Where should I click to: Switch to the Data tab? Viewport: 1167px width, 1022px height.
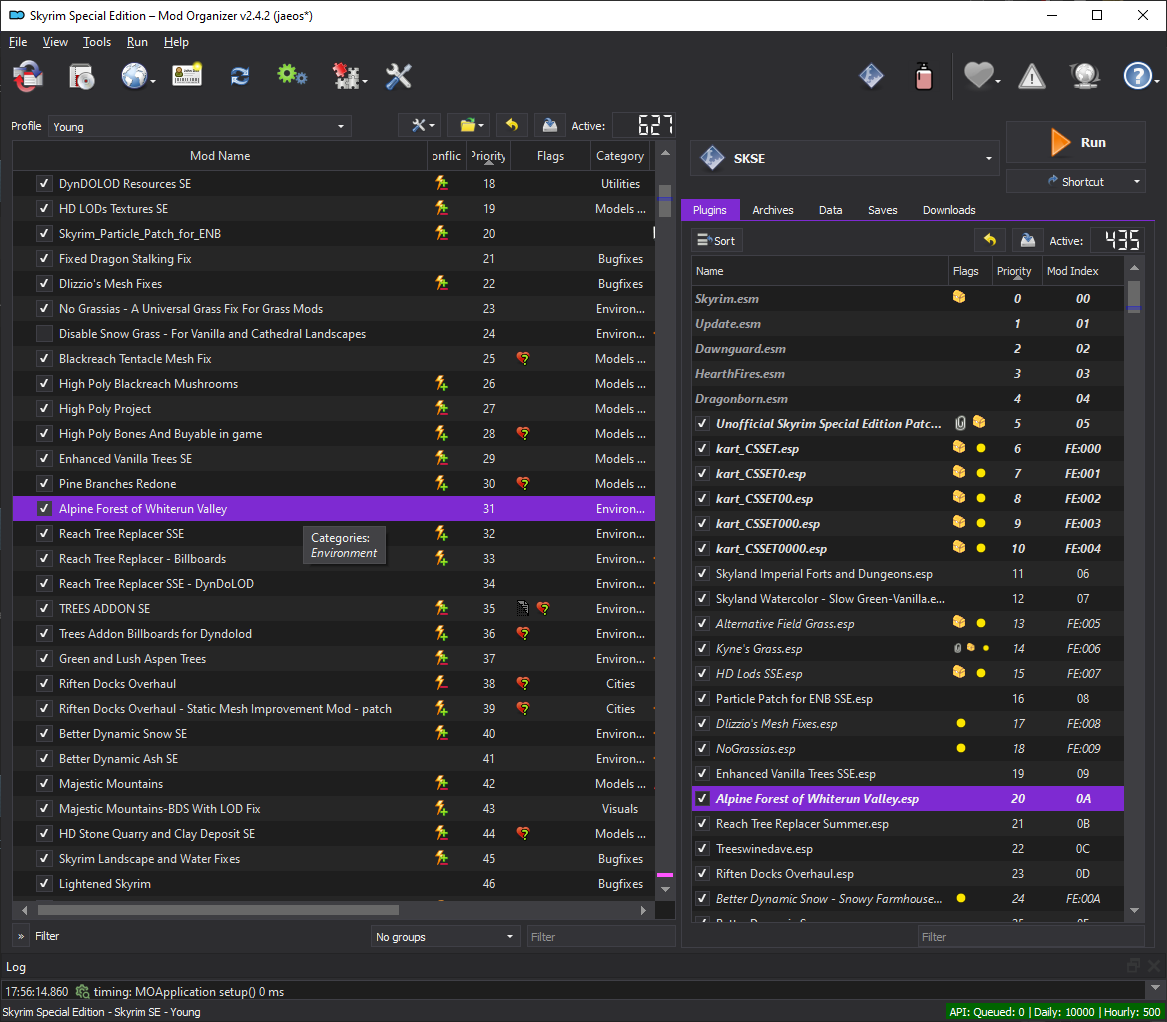(x=831, y=210)
